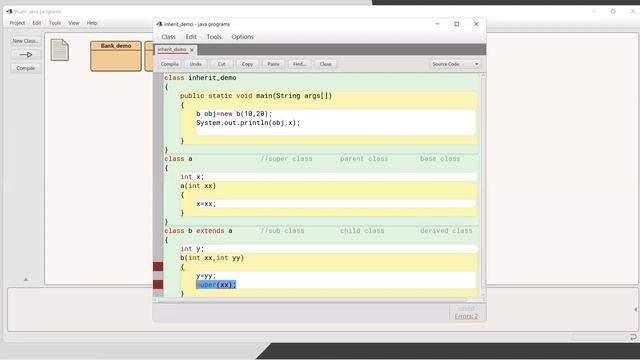
Task: Click the Close toolbar button in editor
Action: [325, 64]
